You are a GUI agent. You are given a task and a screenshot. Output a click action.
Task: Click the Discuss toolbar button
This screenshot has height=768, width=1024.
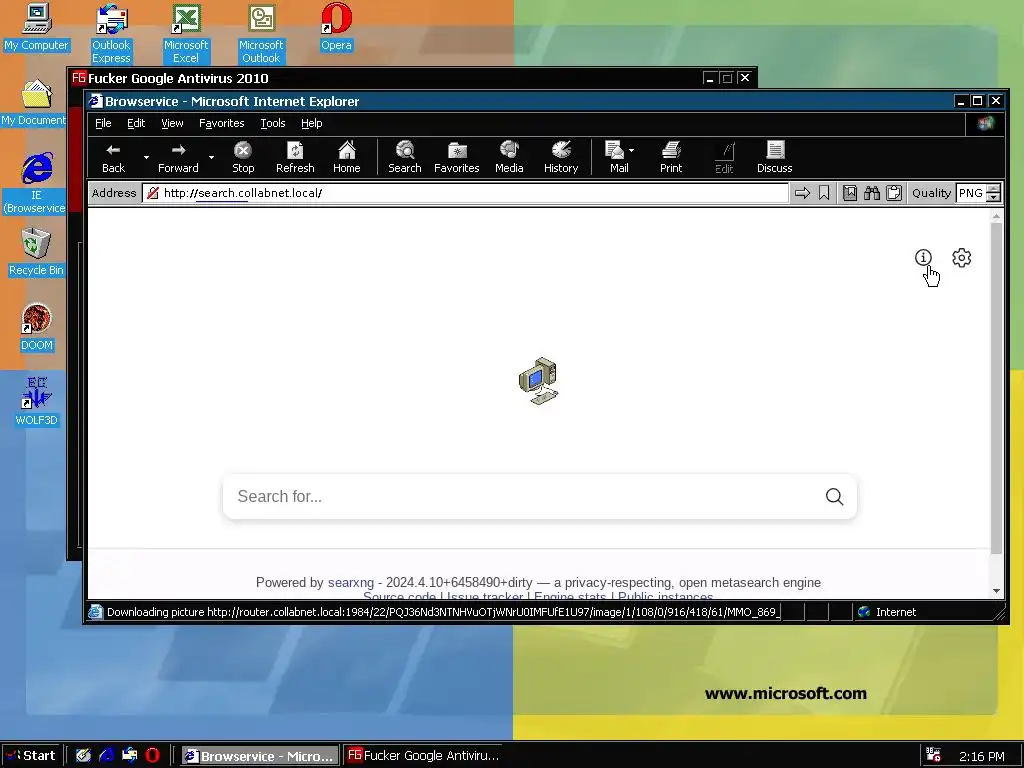click(x=775, y=157)
